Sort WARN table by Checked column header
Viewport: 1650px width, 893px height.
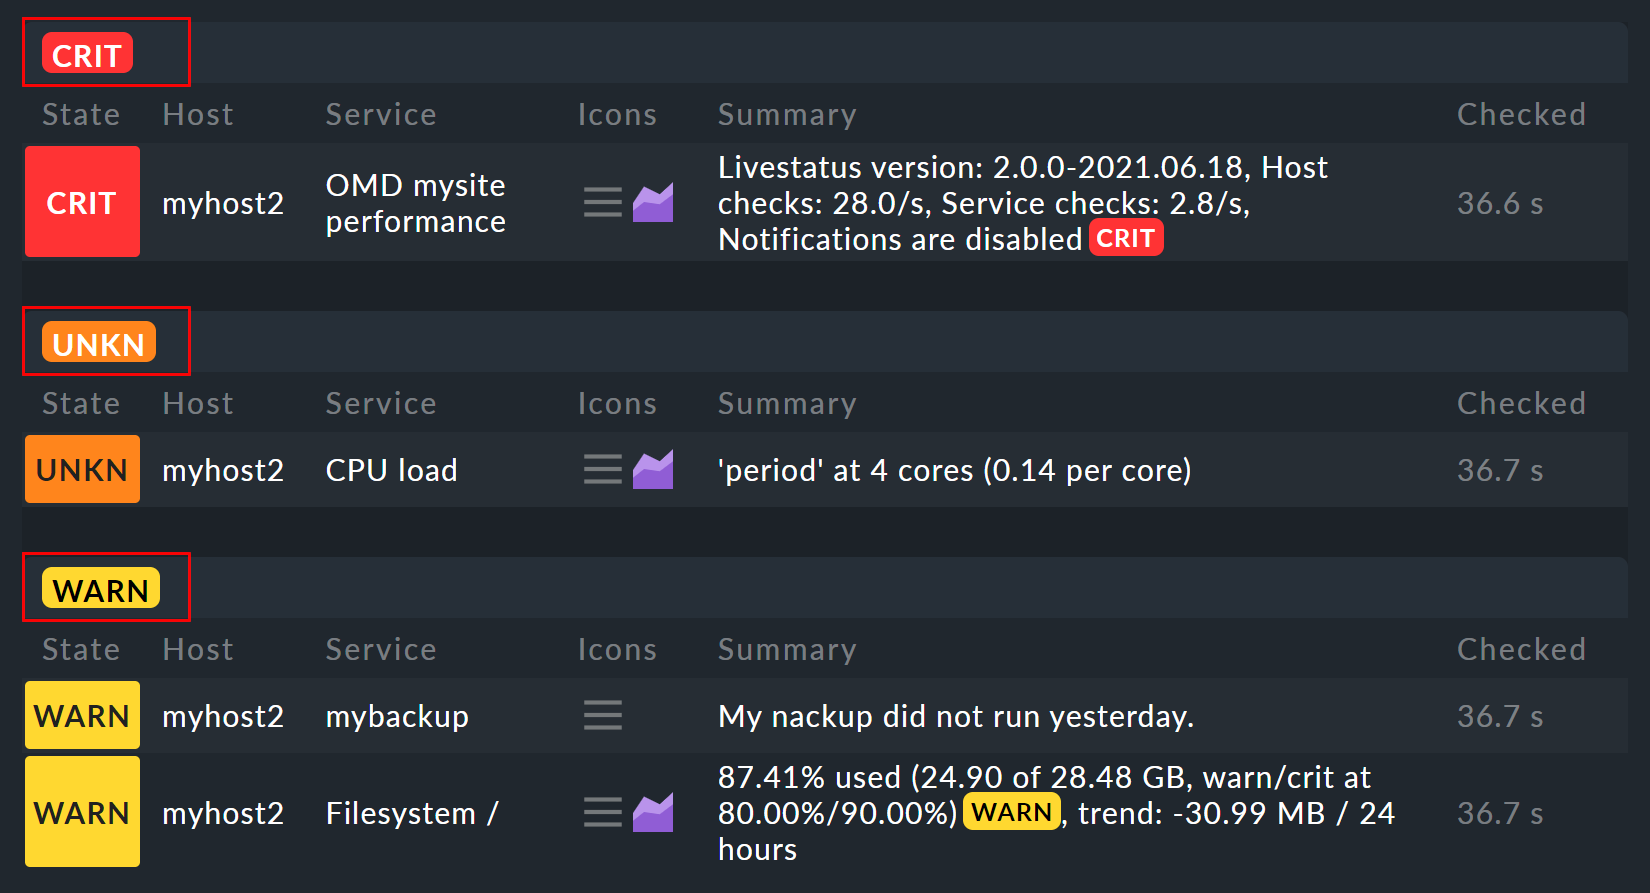click(x=1520, y=650)
